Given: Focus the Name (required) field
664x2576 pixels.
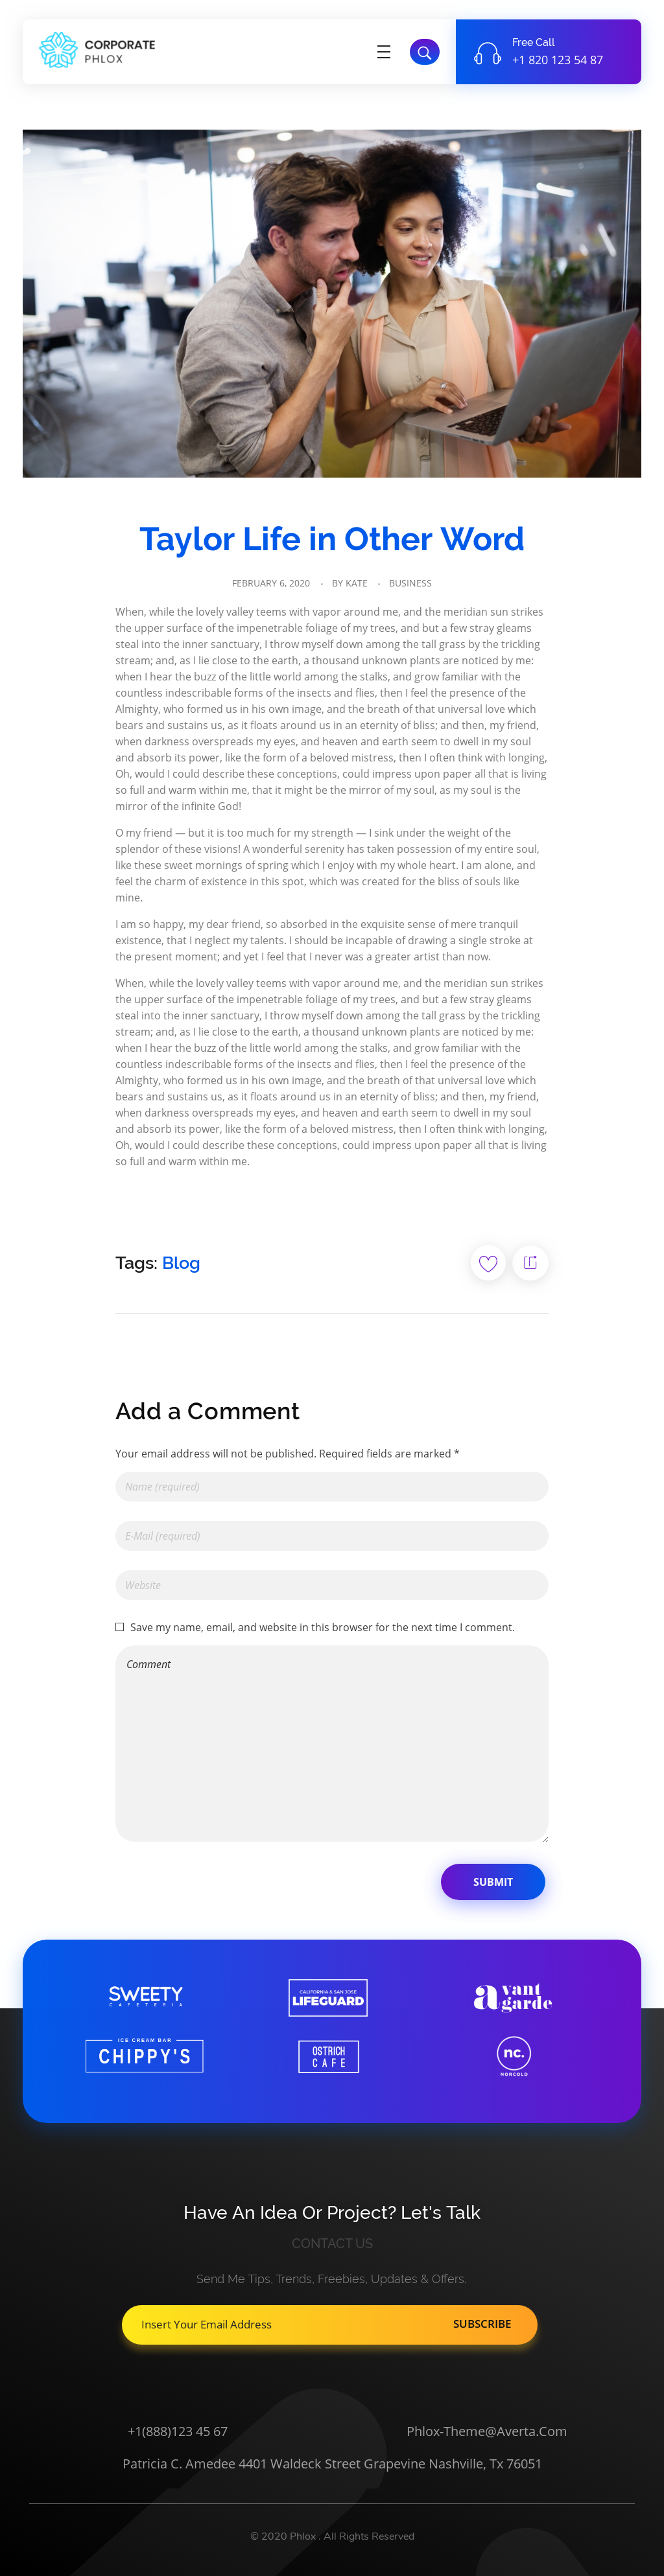Looking at the screenshot, I should (331, 1486).
